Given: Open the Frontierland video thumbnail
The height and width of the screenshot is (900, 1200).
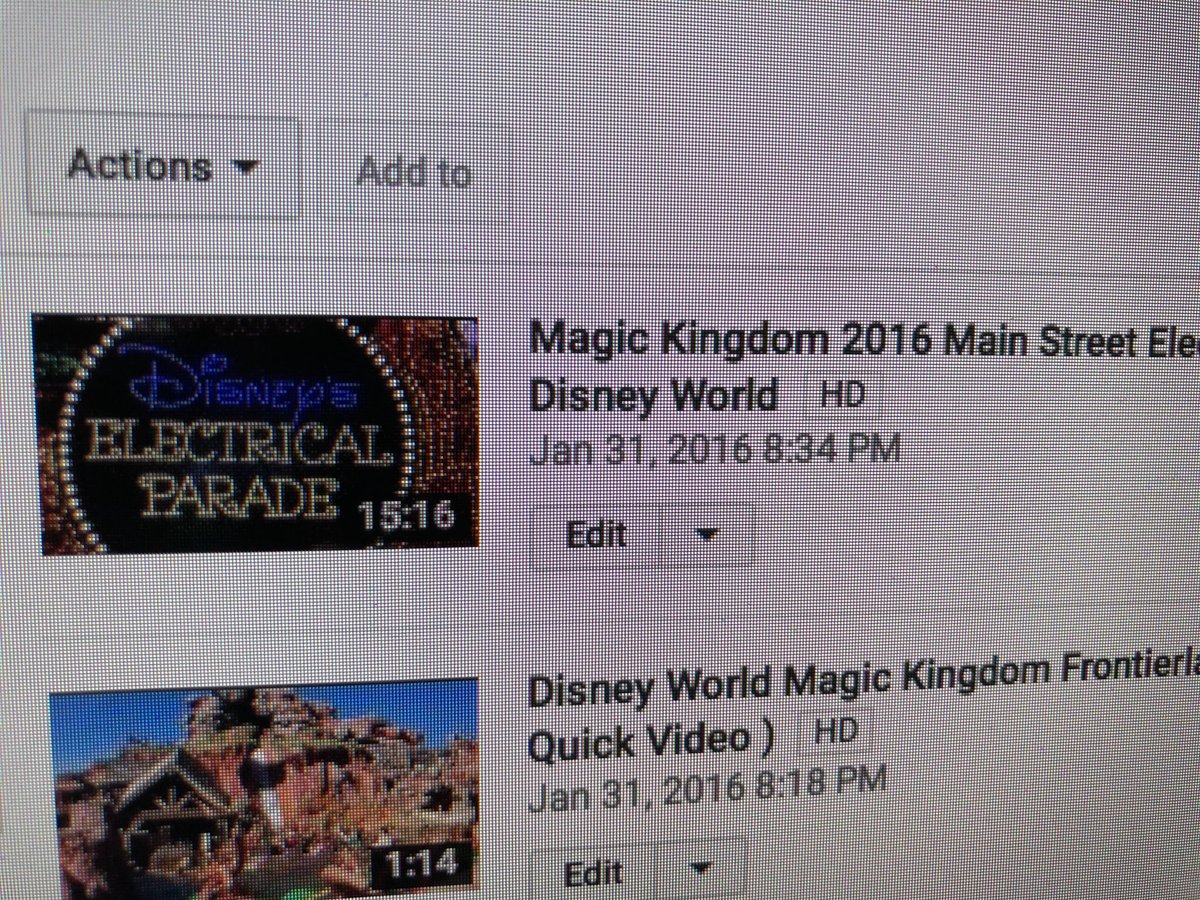Looking at the screenshot, I should coord(263,790).
